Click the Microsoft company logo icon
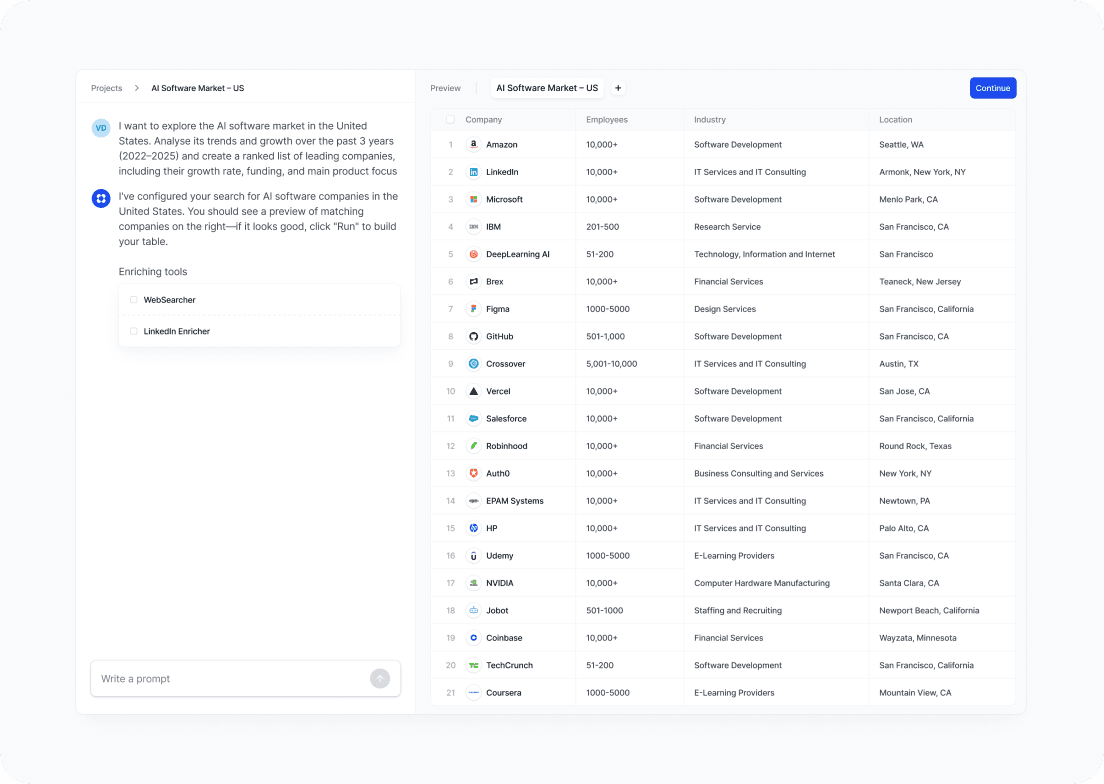This screenshot has width=1104, height=784. point(474,199)
